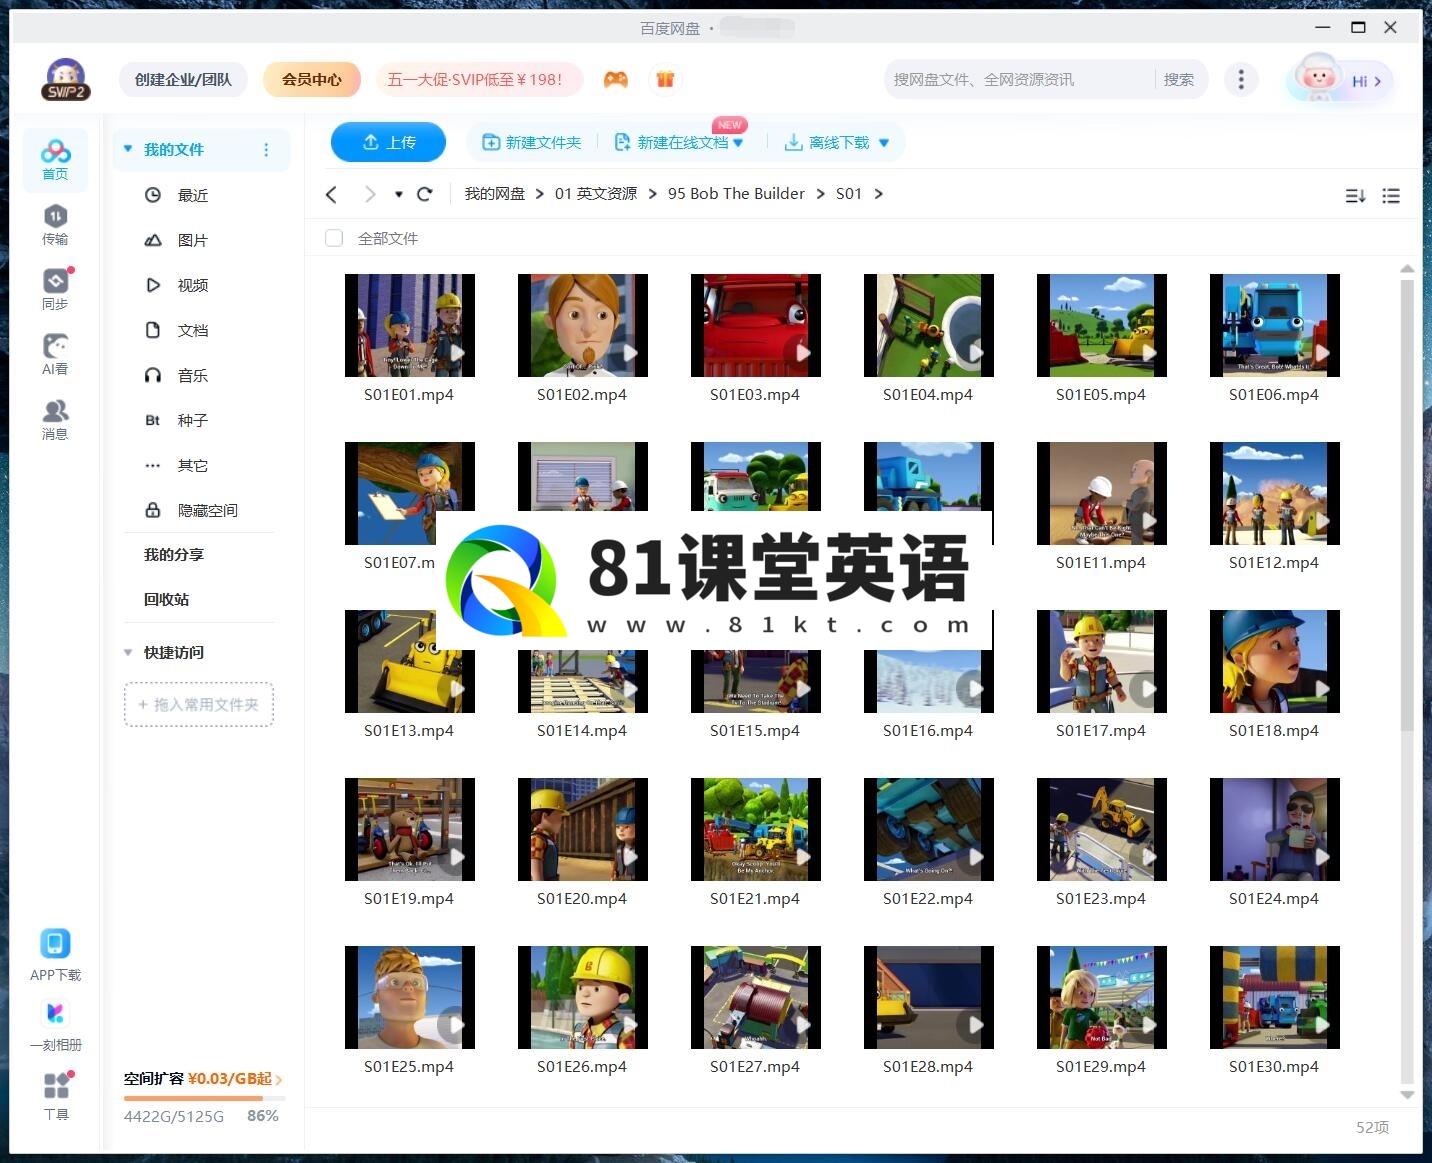Viewport: 1432px width, 1163px height.
Task: Open the sort order icon
Action: point(1355,196)
